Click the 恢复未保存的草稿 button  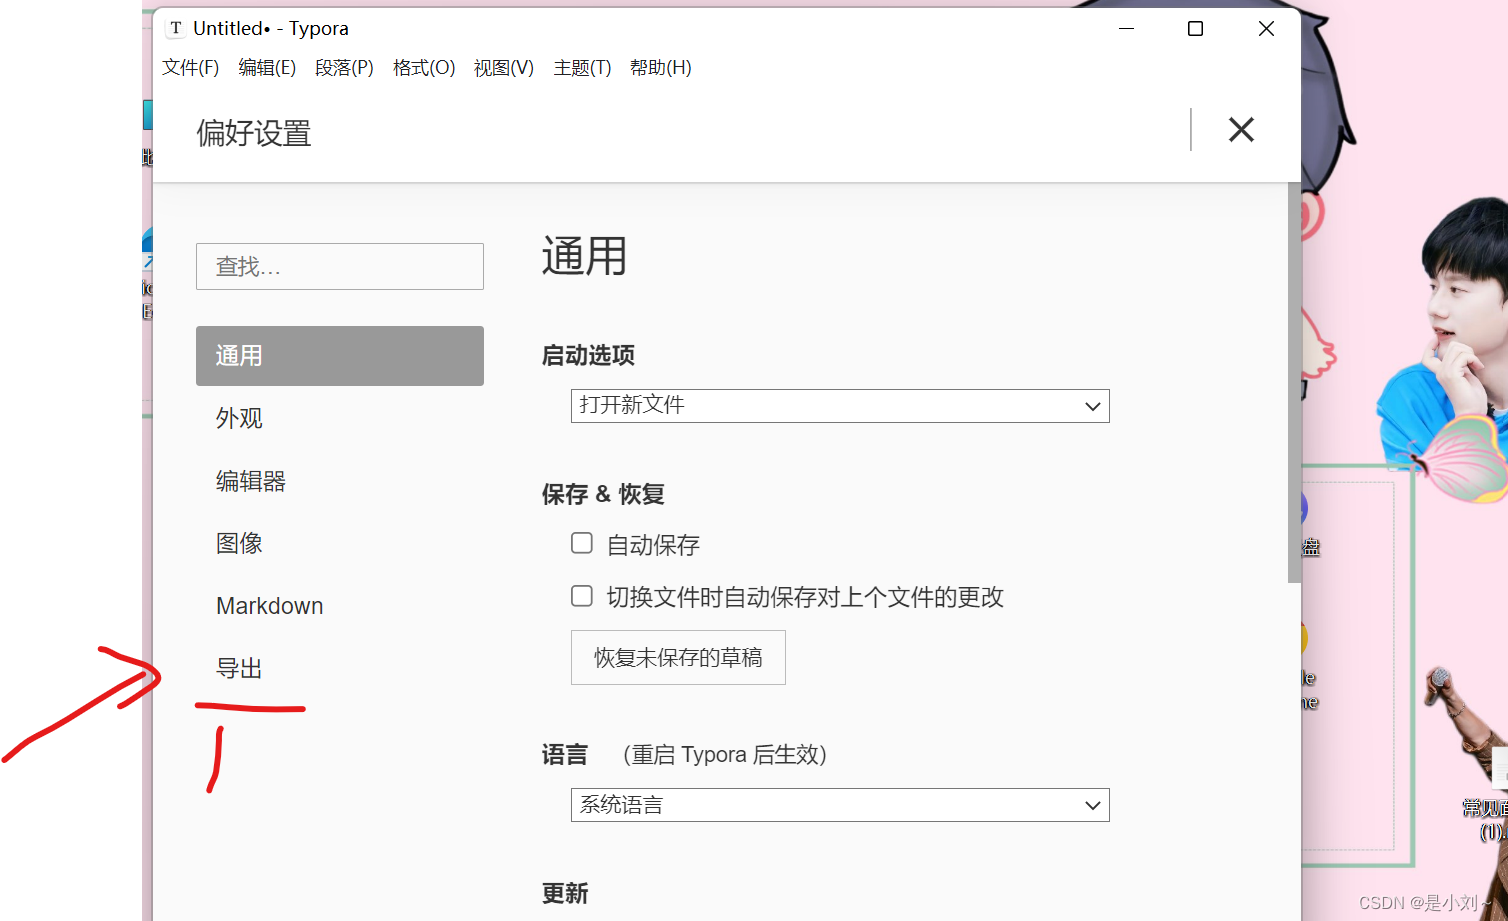pyautogui.click(x=677, y=657)
